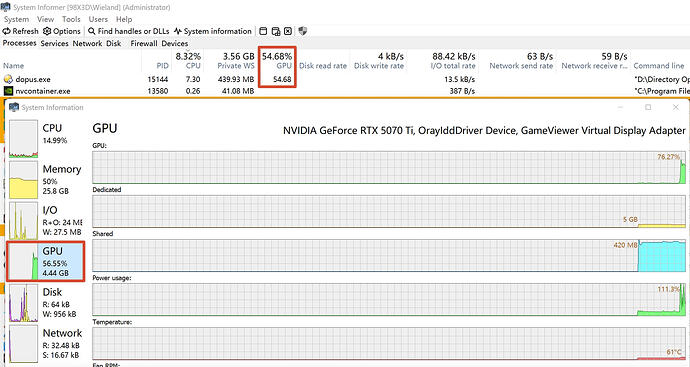Viewport: 690px width, 367px height.
Task: Click the window-with-list icon in toolbar
Action: tap(276, 31)
